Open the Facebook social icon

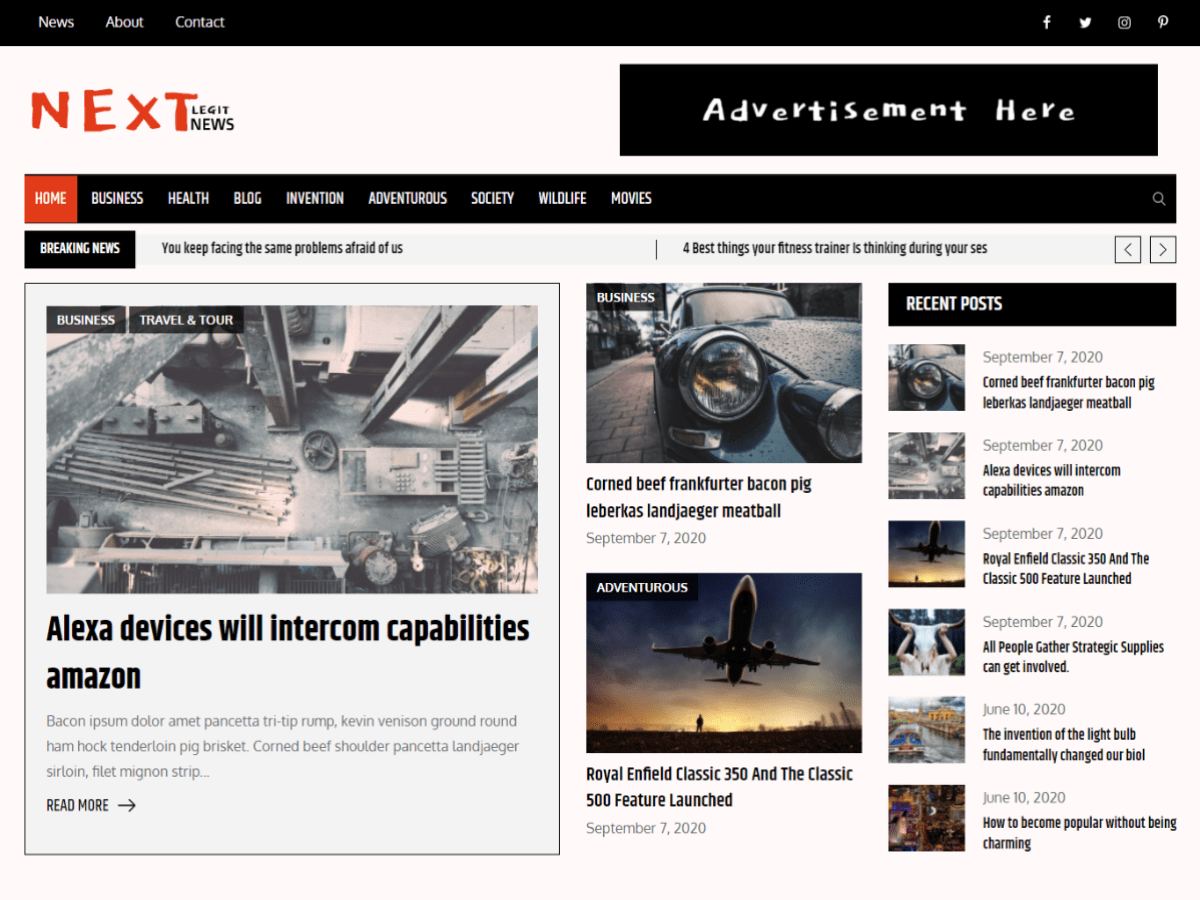coord(1046,22)
